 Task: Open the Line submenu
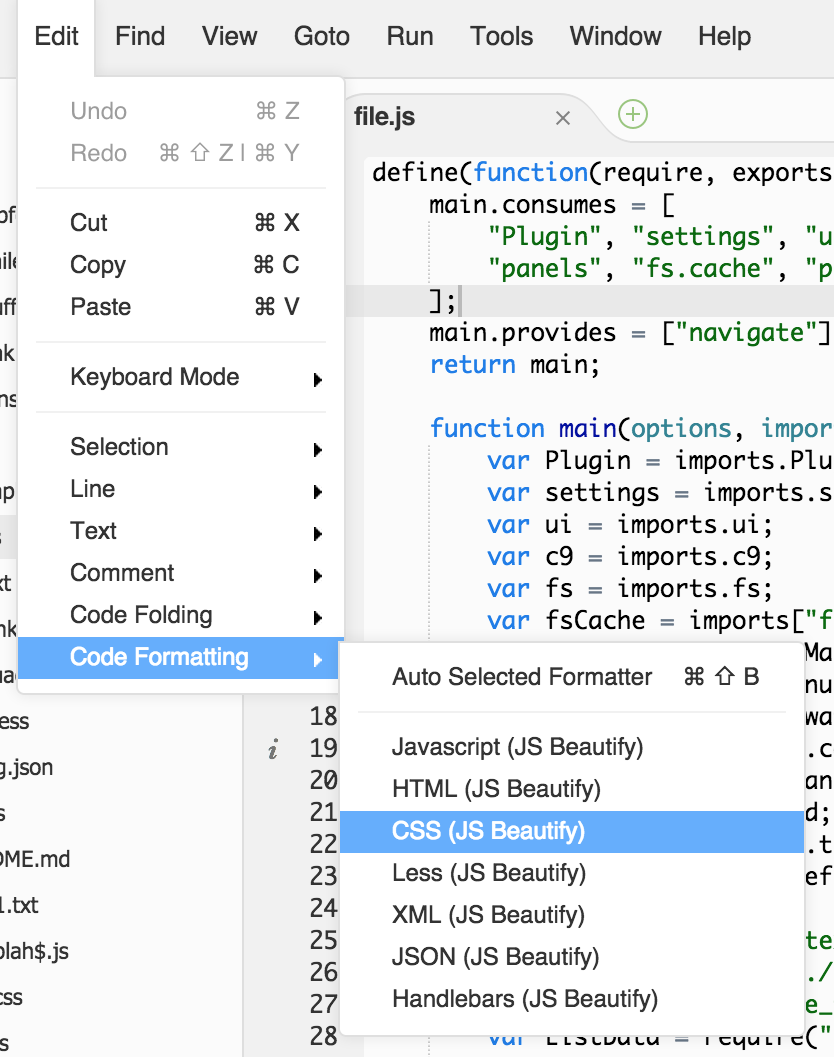point(92,489)
